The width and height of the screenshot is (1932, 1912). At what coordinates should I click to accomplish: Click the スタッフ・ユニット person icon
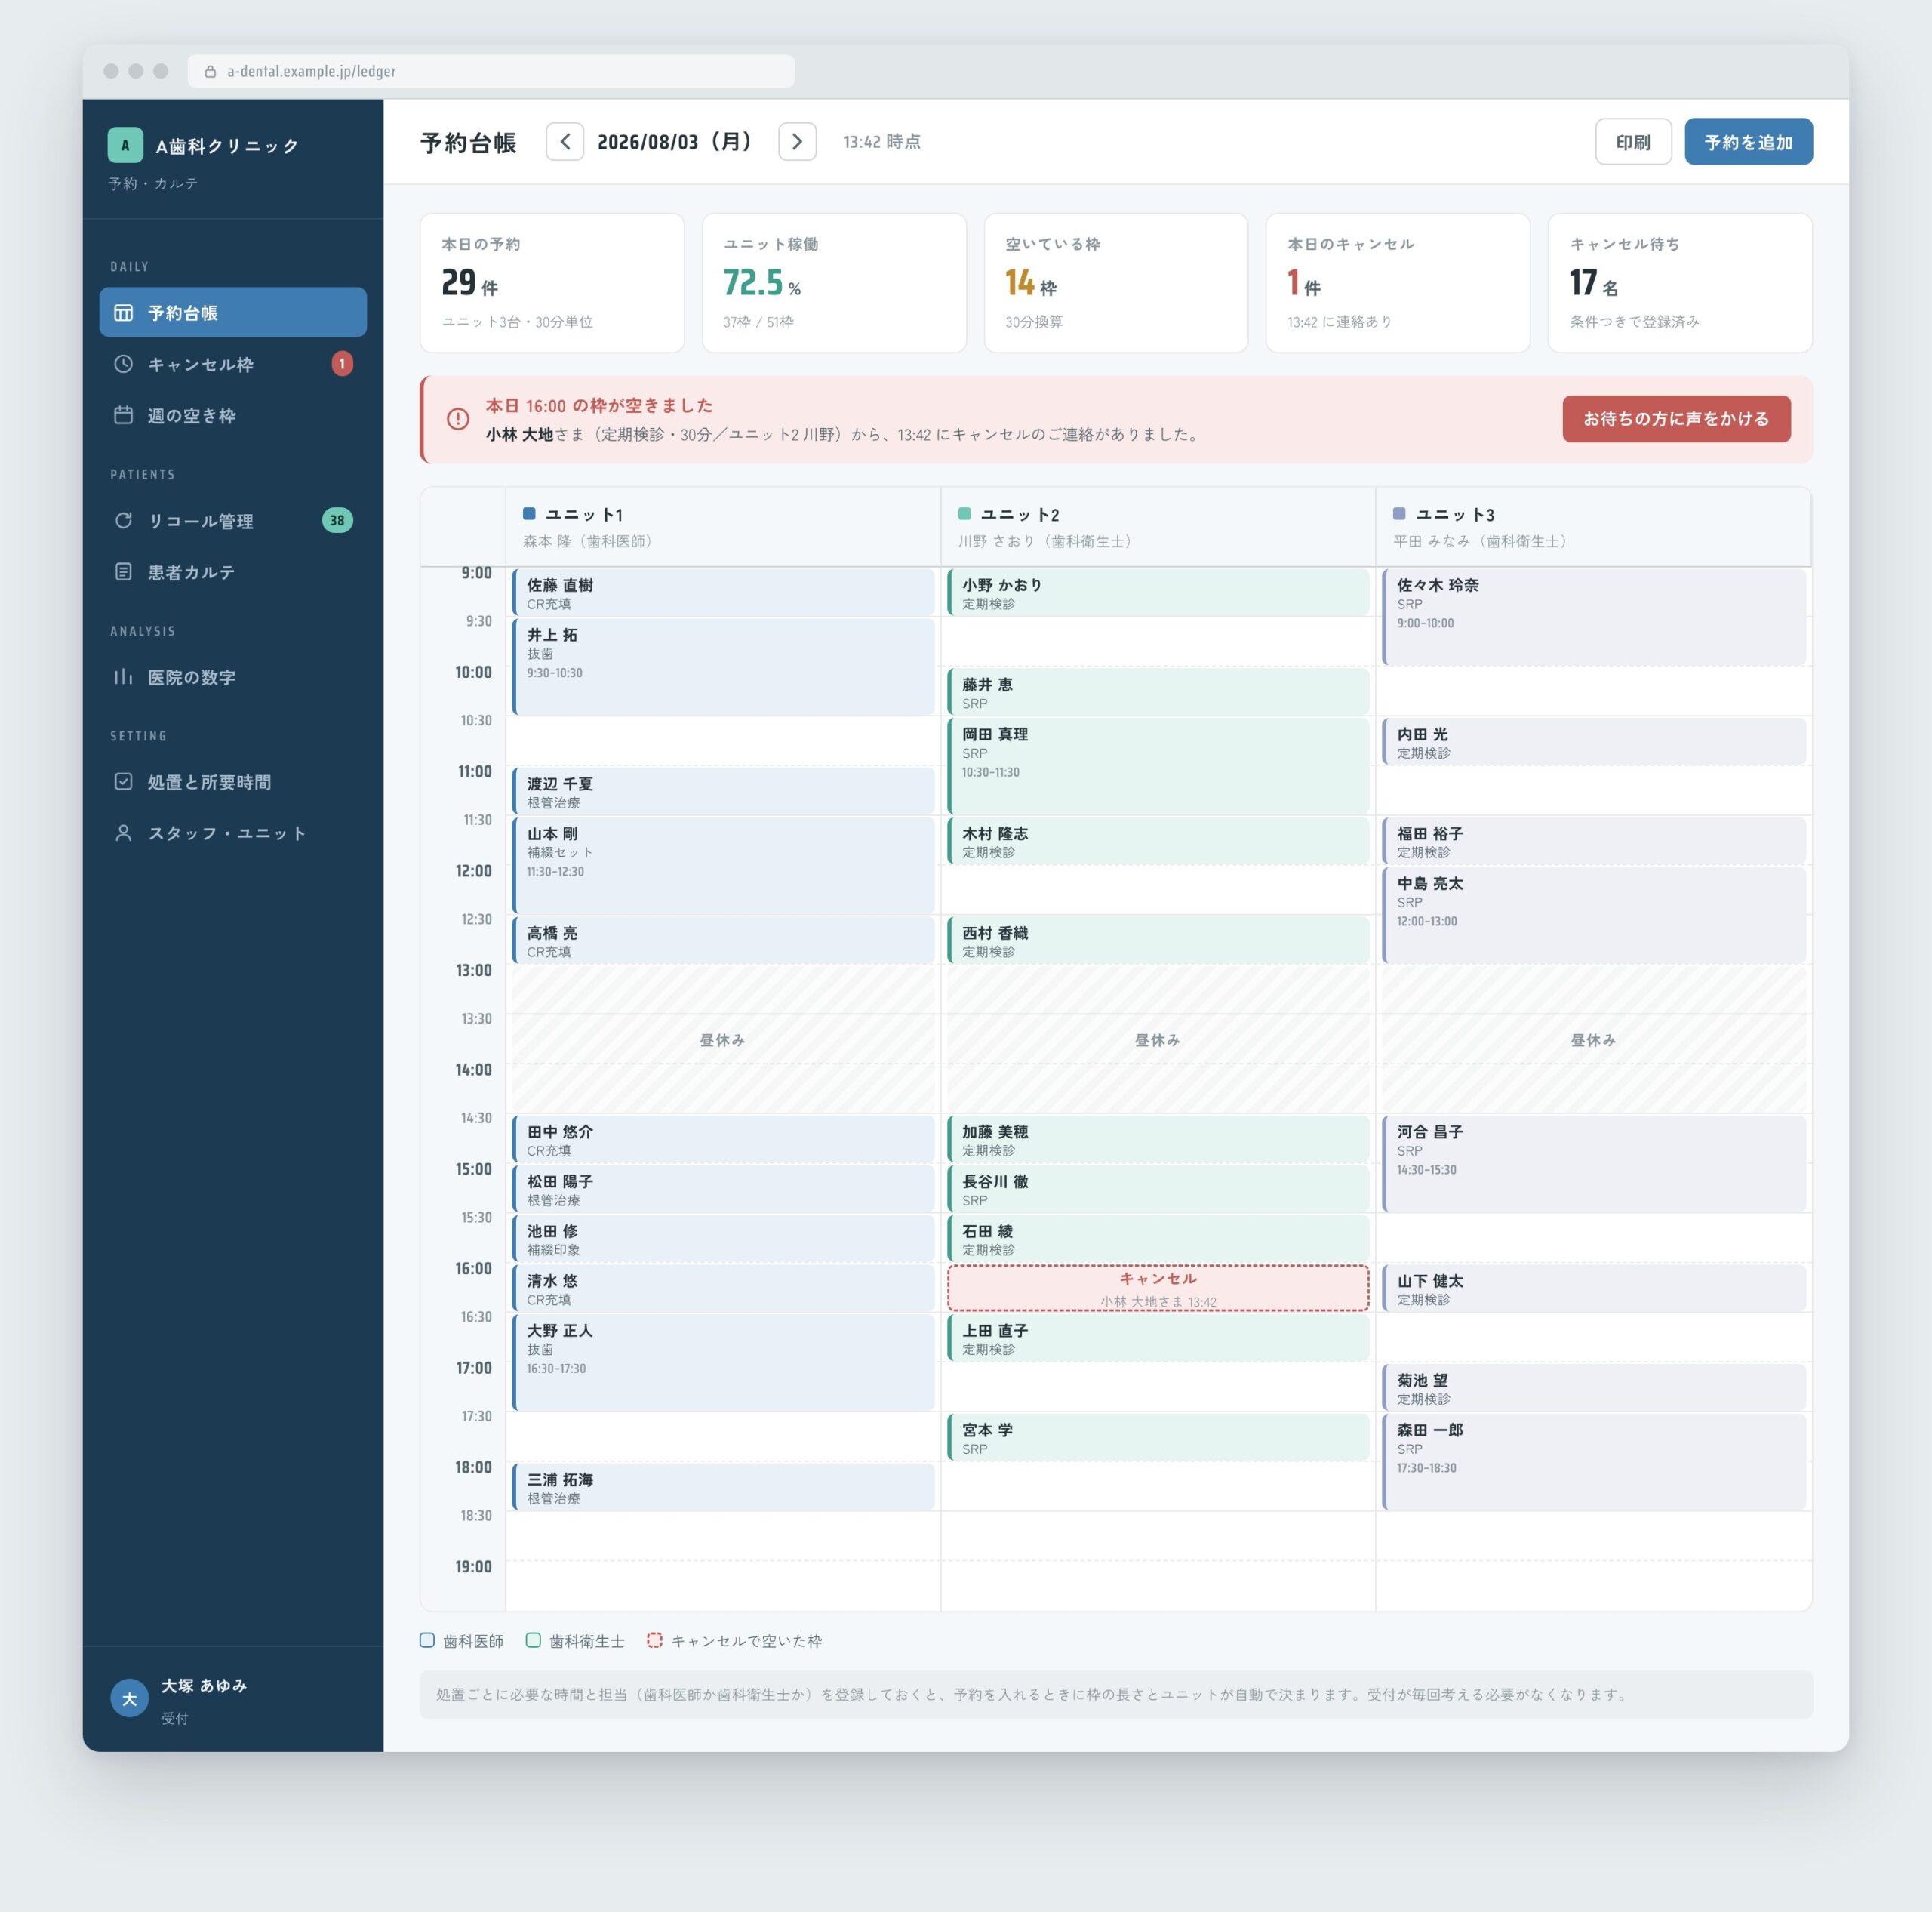coord(123,833)
